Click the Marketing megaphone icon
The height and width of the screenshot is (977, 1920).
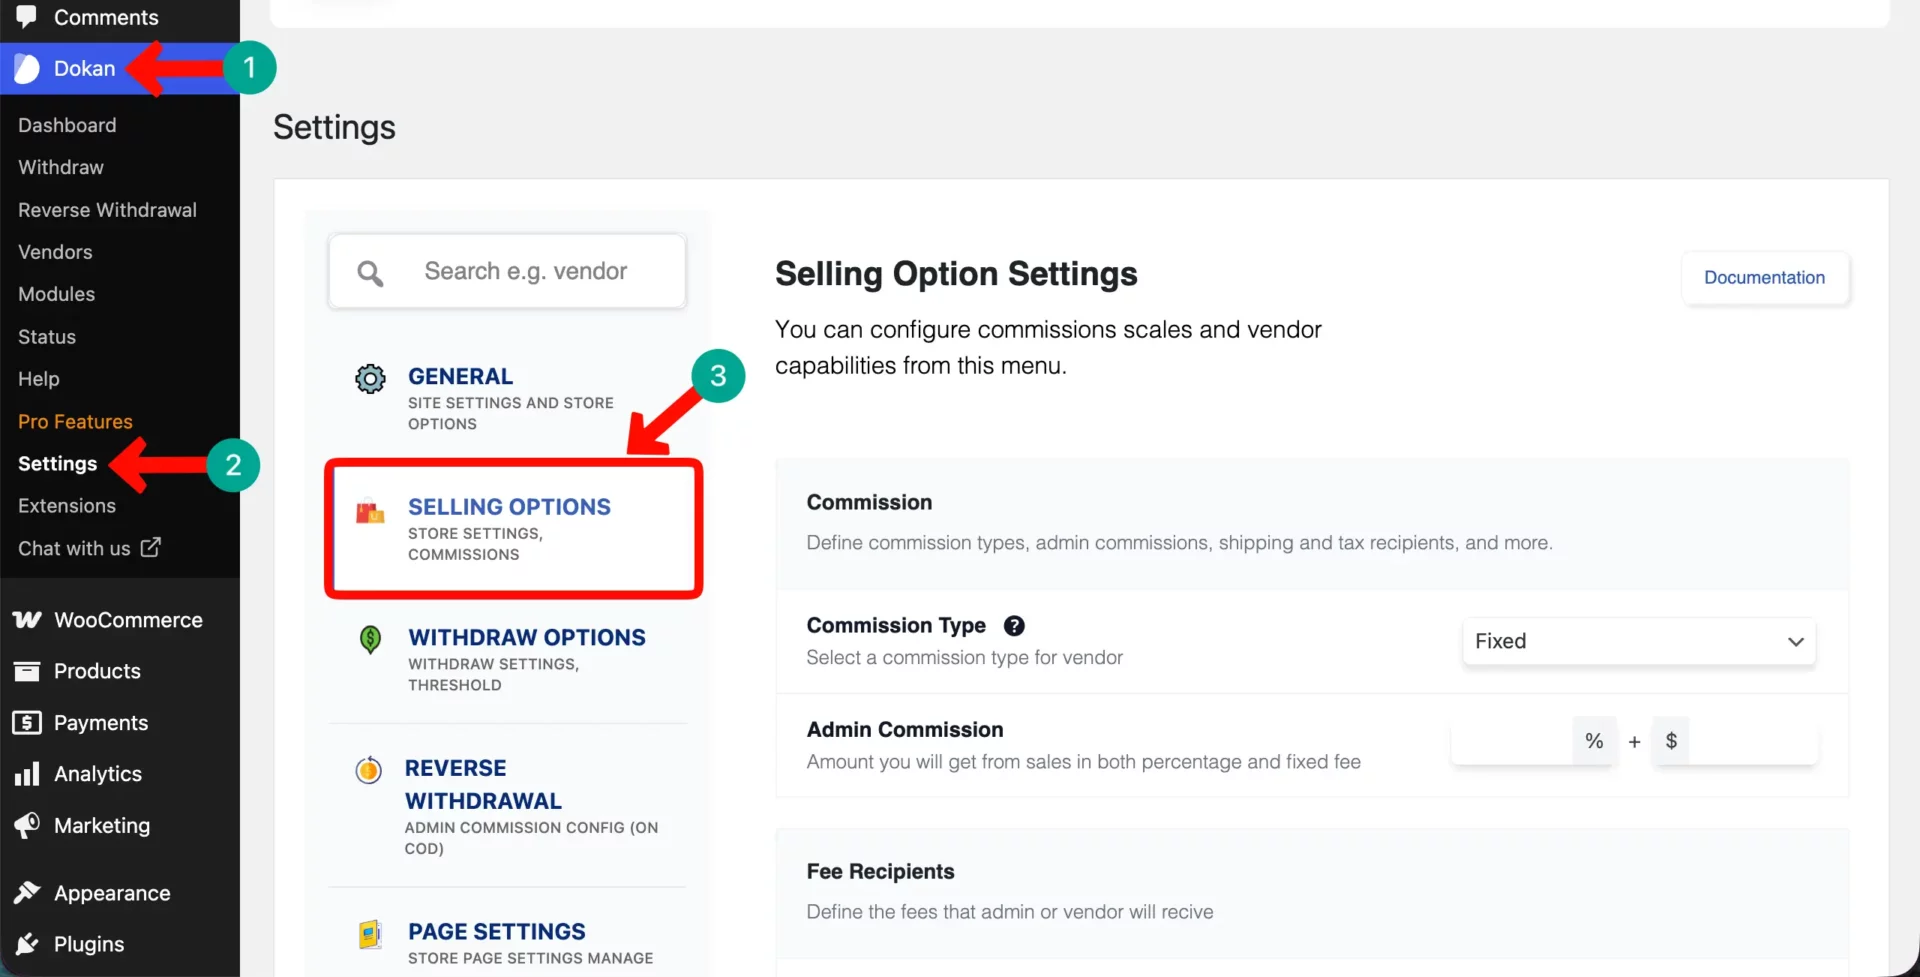(x=27, y=825)
